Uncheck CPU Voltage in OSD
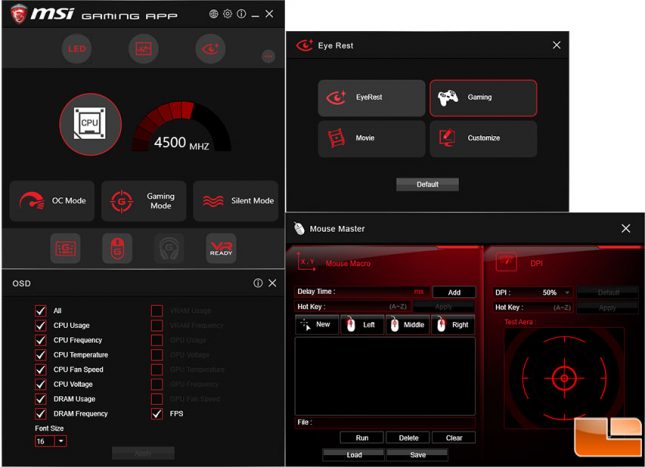The image size is (645, 467). click(40, 384)
